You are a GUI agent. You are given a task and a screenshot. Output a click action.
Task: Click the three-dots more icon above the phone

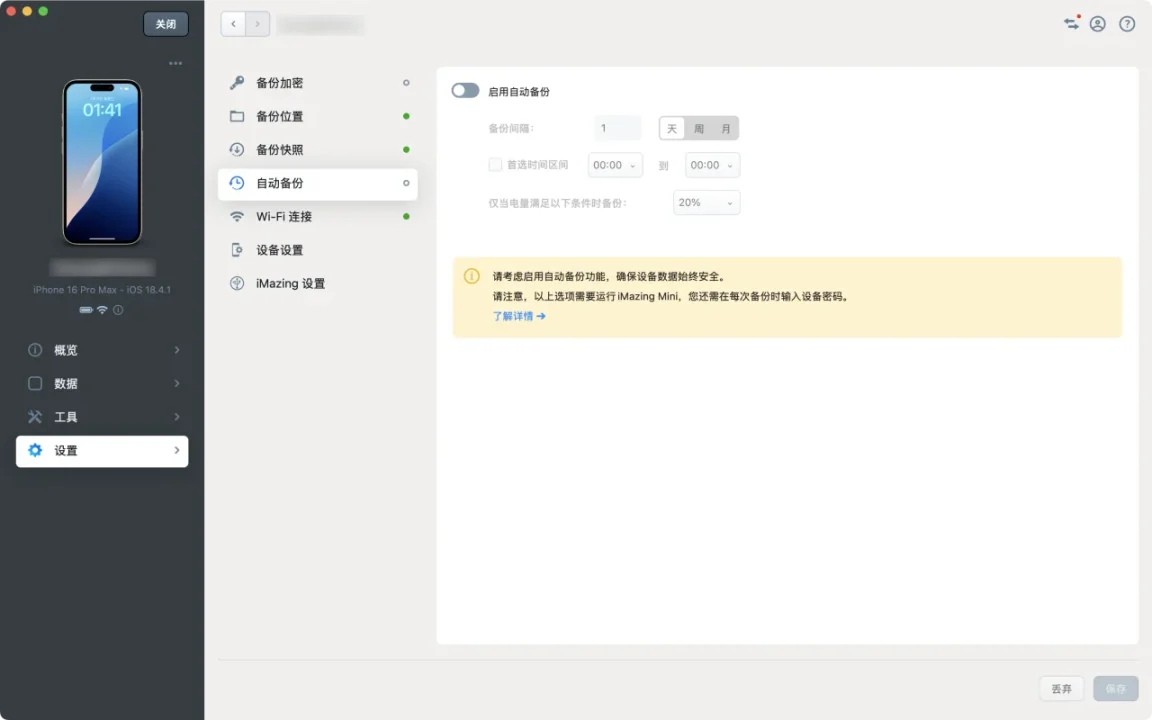click(x=176, y=63)
